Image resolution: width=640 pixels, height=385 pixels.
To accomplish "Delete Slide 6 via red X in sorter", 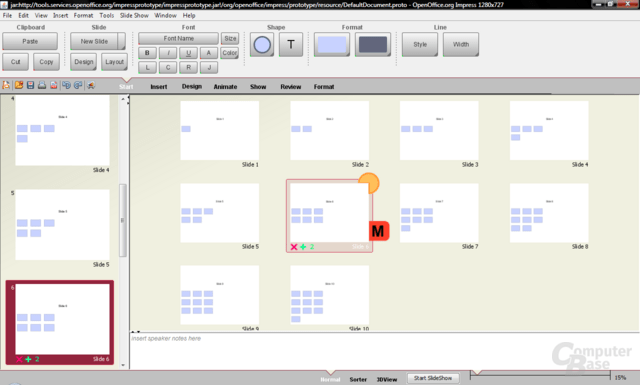I will 294,247.
